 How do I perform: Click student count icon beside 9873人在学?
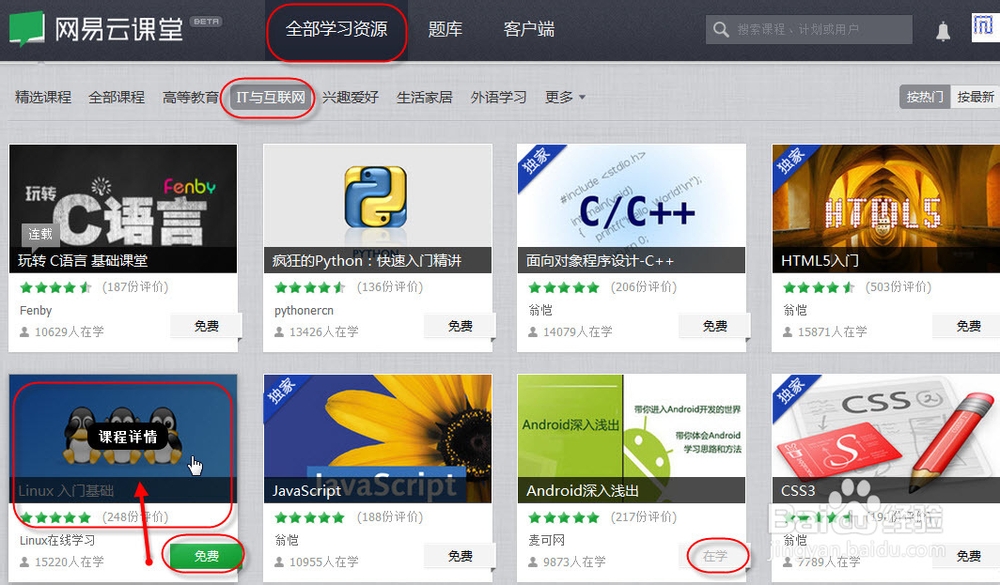[x=533, y=562]
